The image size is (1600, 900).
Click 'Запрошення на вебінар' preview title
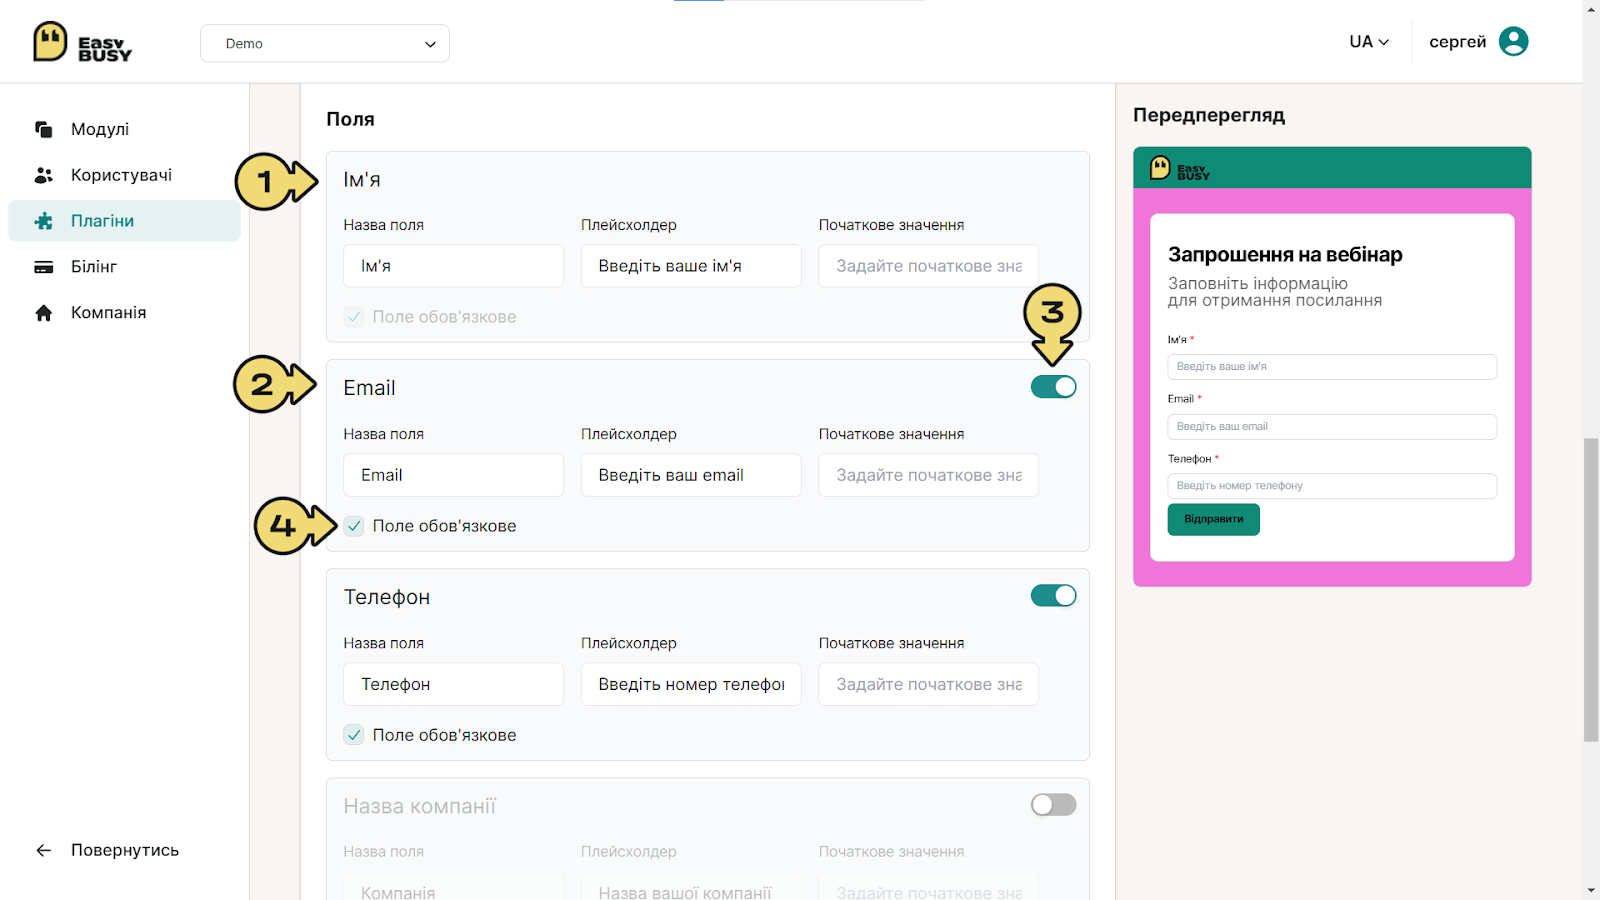click(1285, 254)
